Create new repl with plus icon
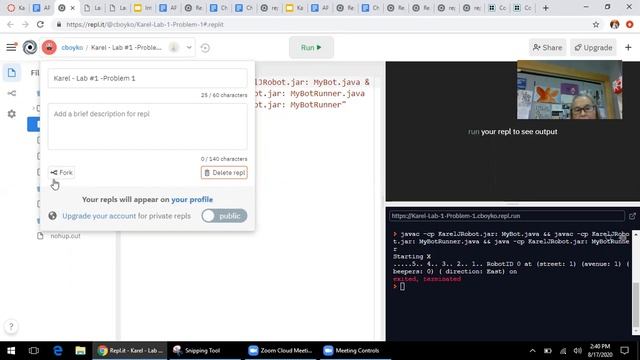The height and width of the screenshot is (360, 640). [628, 48]
